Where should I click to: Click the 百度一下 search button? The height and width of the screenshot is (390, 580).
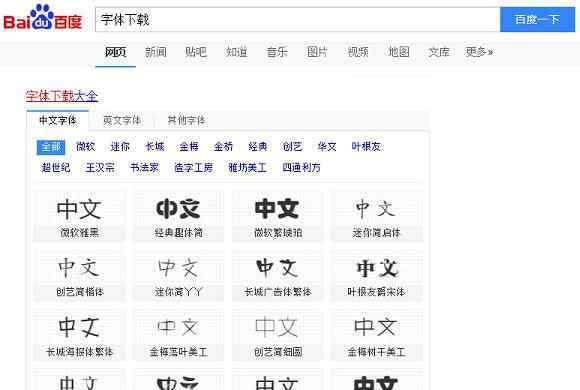pyautogui.click(x=537, y=20)
